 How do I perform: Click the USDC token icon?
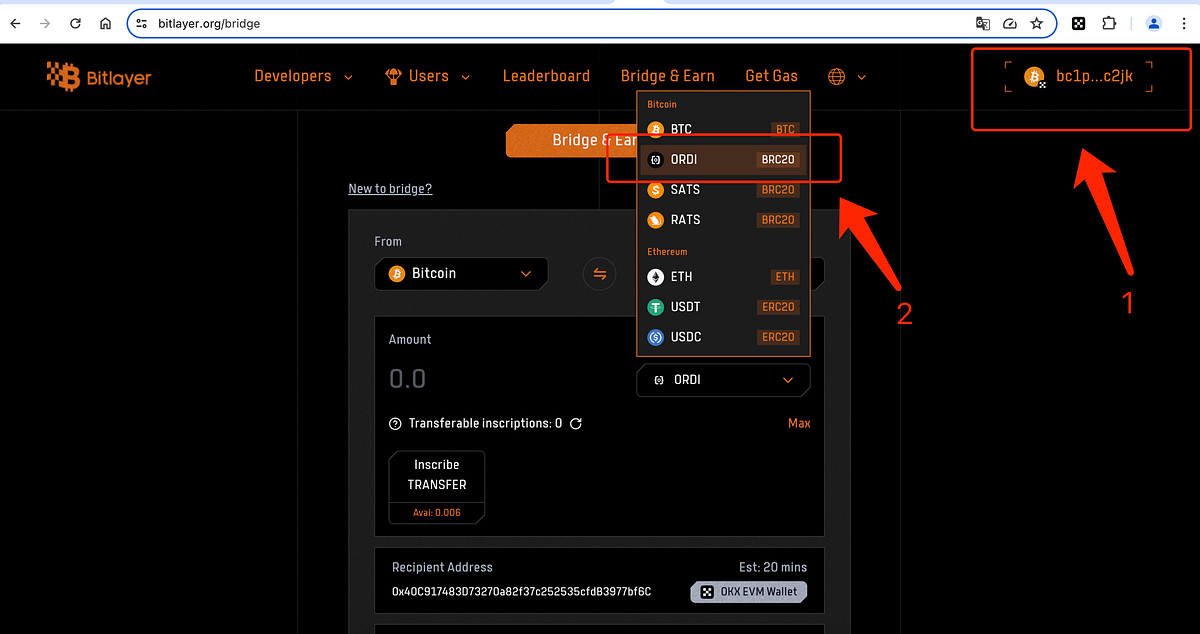point(655,337)
